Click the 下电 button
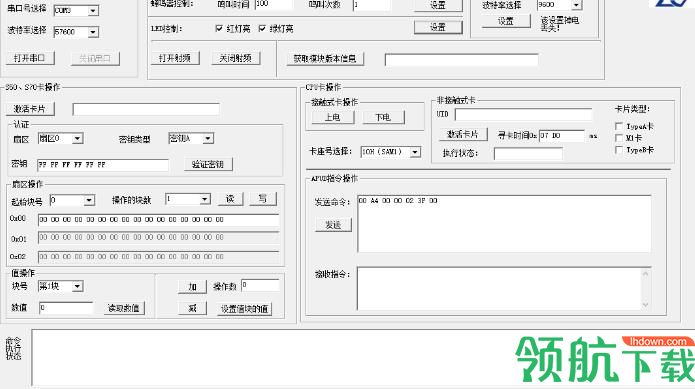 [x=383, y=117]
